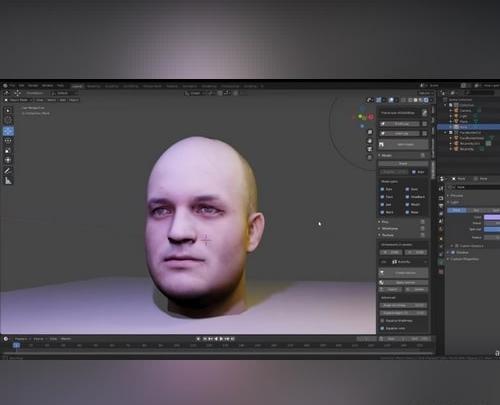Click the zoom viewport magnifier icon

(x=370, y=132)
